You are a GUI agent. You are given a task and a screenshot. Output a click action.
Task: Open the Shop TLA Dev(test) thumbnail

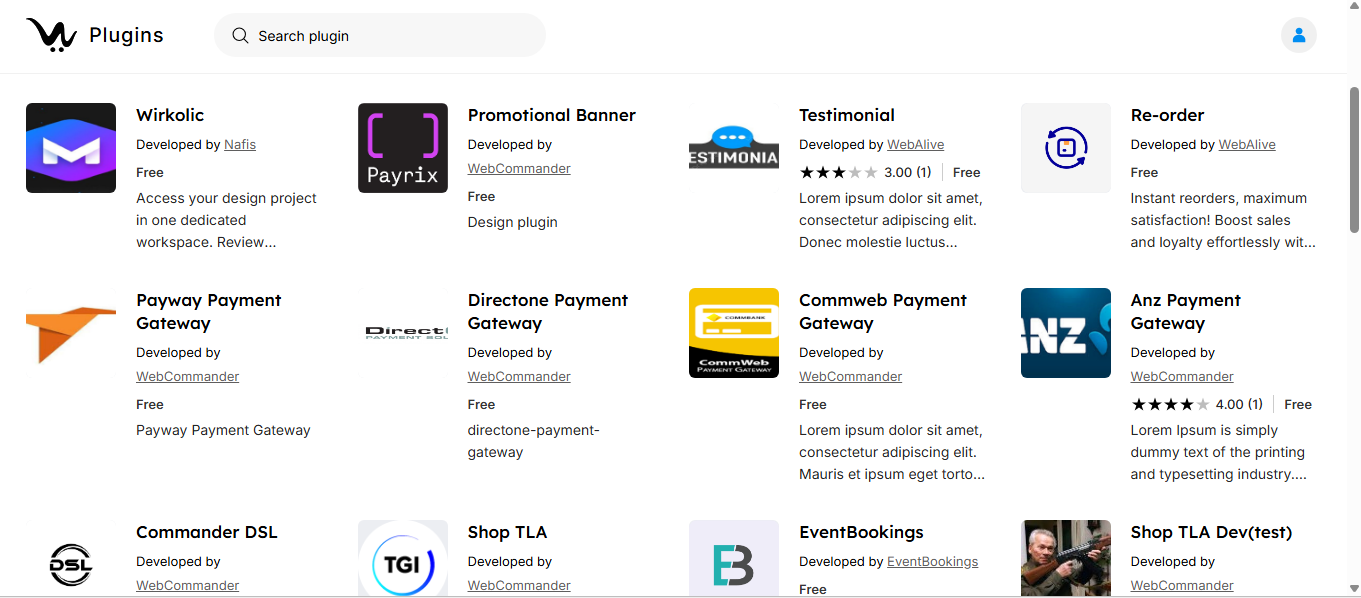(1065, 558)
